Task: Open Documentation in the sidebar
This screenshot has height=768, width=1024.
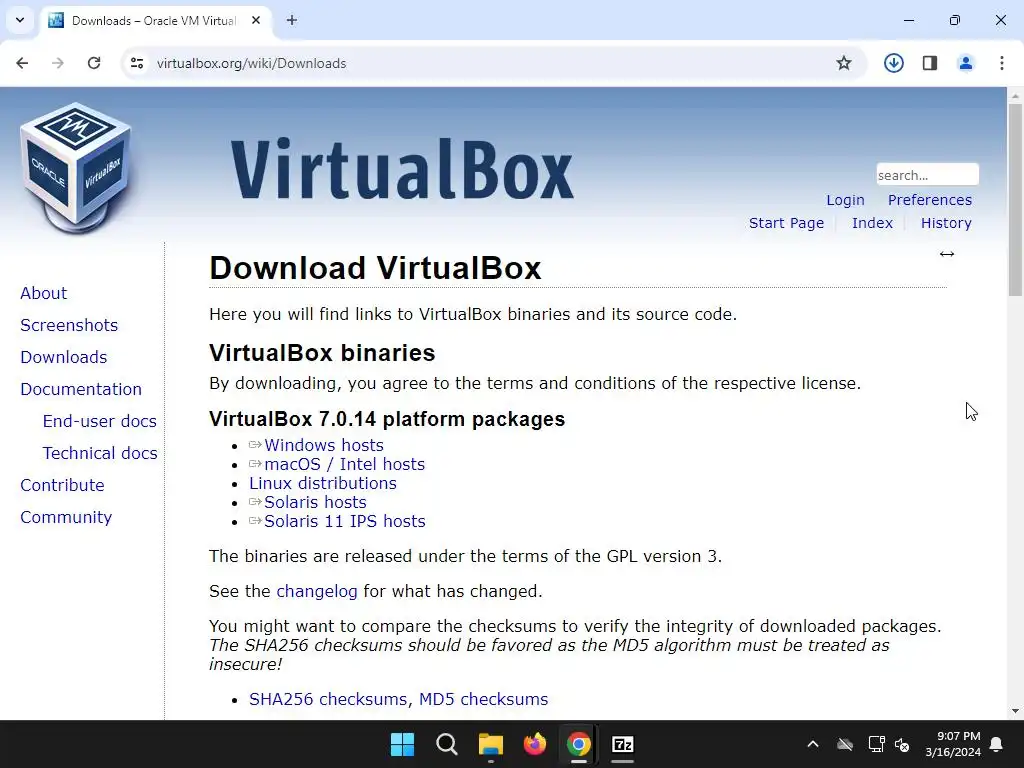Action: tap(81, 389)
